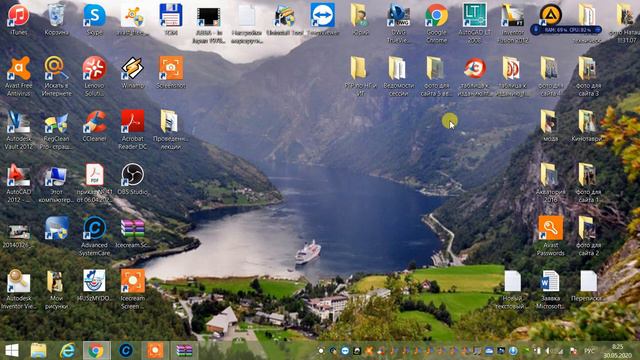Click the AIMP RAM/CPU monitor widget
The image size is (640, 360).
pos(567,29)
